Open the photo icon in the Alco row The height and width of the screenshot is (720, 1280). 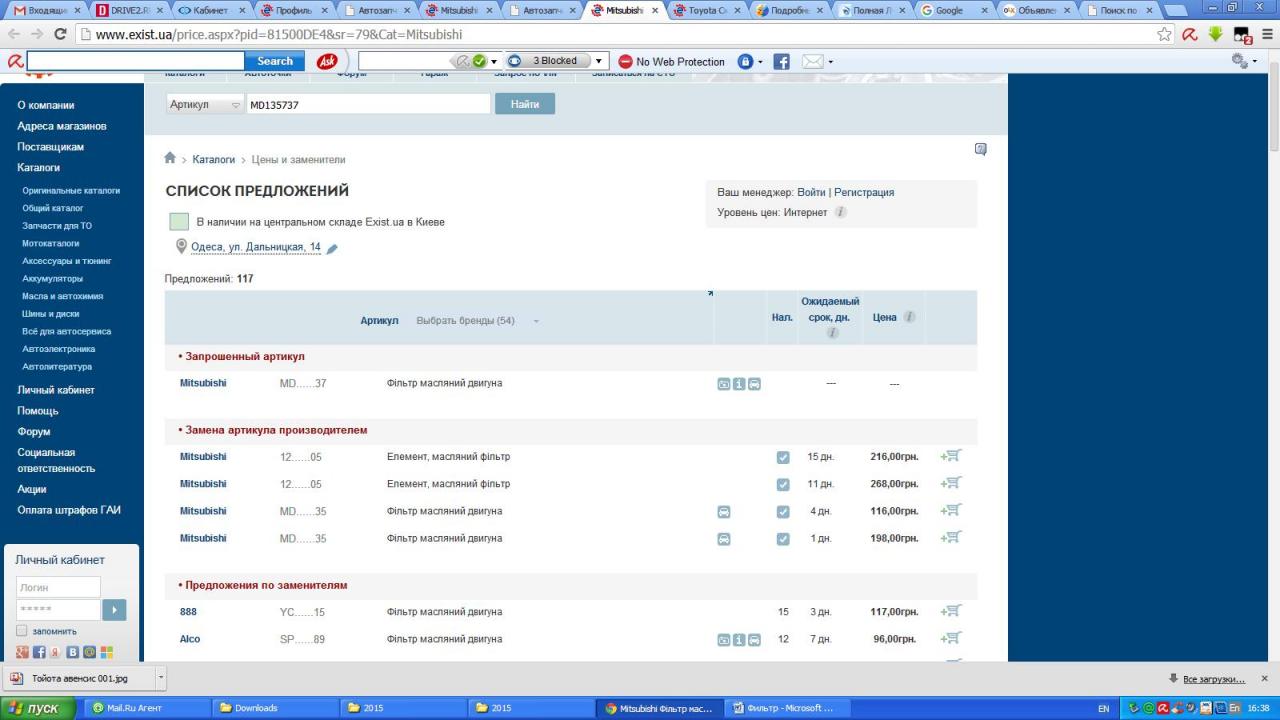click(x=724, y=639)
